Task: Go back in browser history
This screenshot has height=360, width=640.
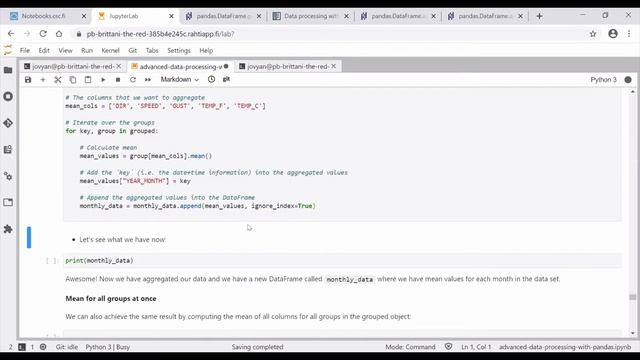Action: pyautogui.click(x=11, y=34)
